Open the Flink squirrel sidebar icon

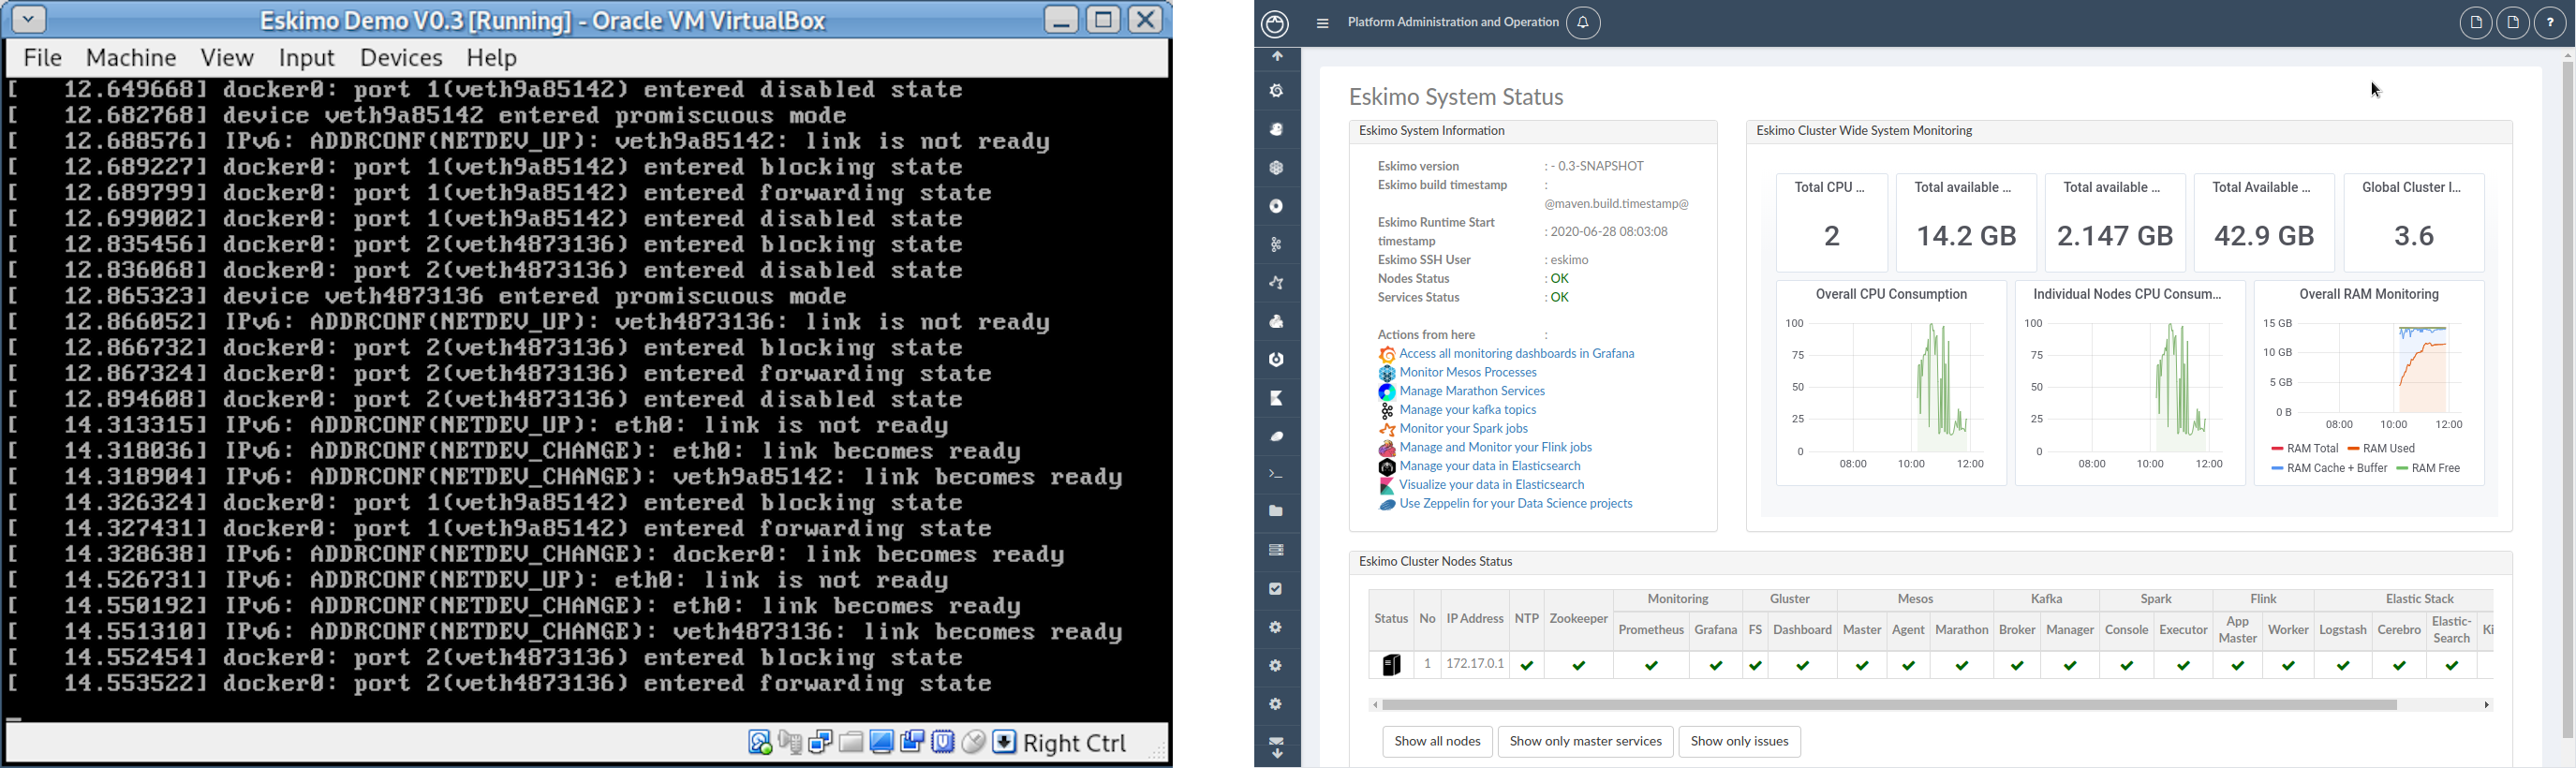tap(1277, 321)
